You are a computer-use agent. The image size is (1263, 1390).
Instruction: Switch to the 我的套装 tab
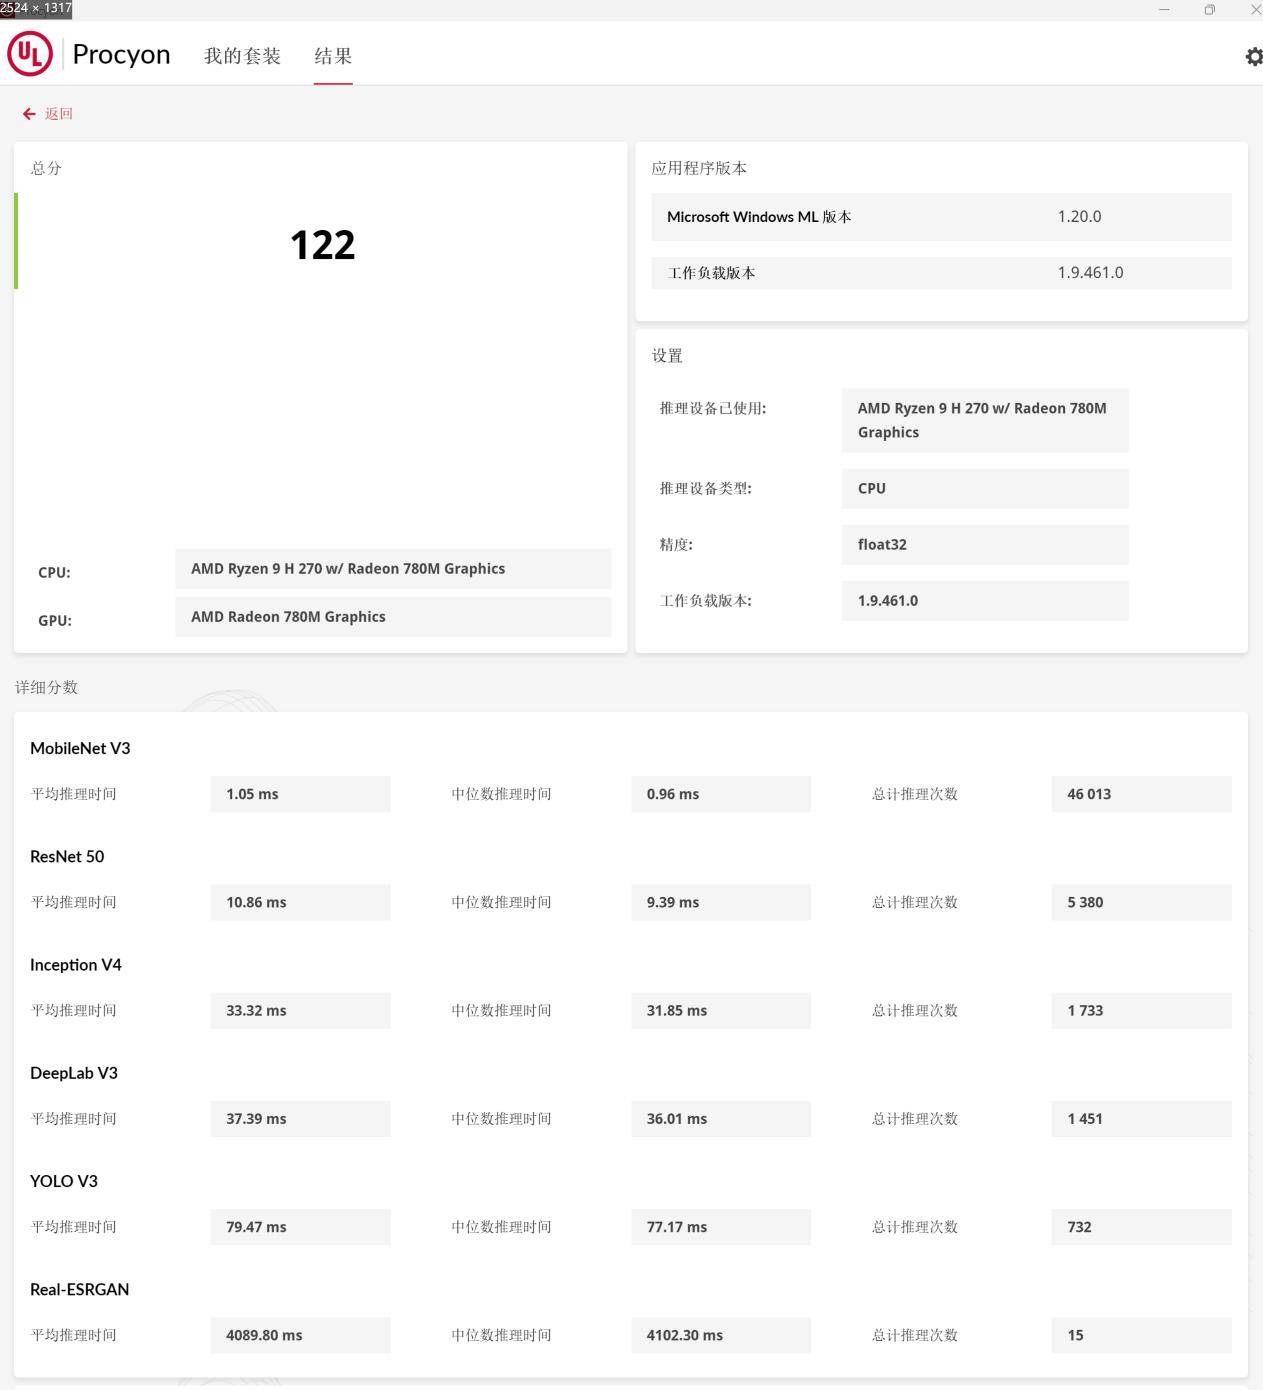[242, 56]
